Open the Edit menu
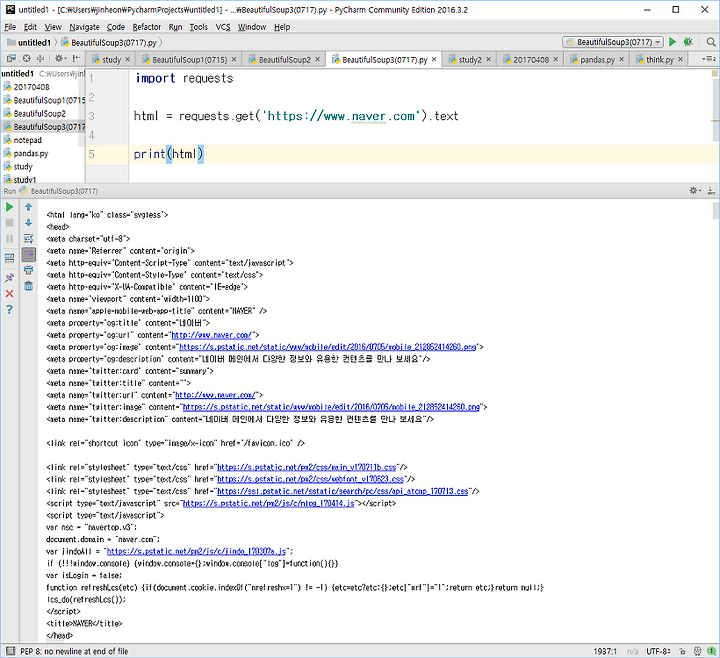Image resolution: width=720 pixels, height=658 pixels. 30,27
